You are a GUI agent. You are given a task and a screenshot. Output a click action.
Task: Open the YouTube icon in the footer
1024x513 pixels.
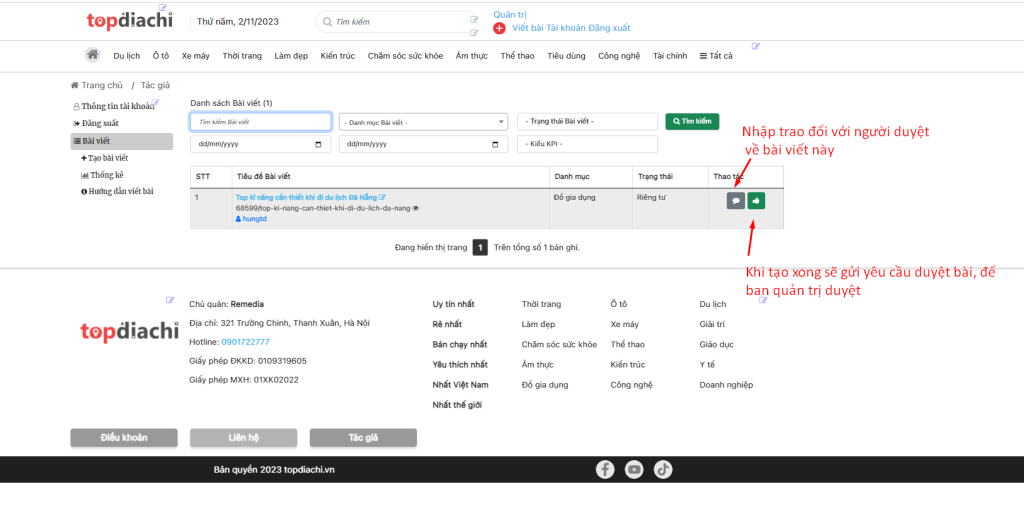(x=634, y=469)
